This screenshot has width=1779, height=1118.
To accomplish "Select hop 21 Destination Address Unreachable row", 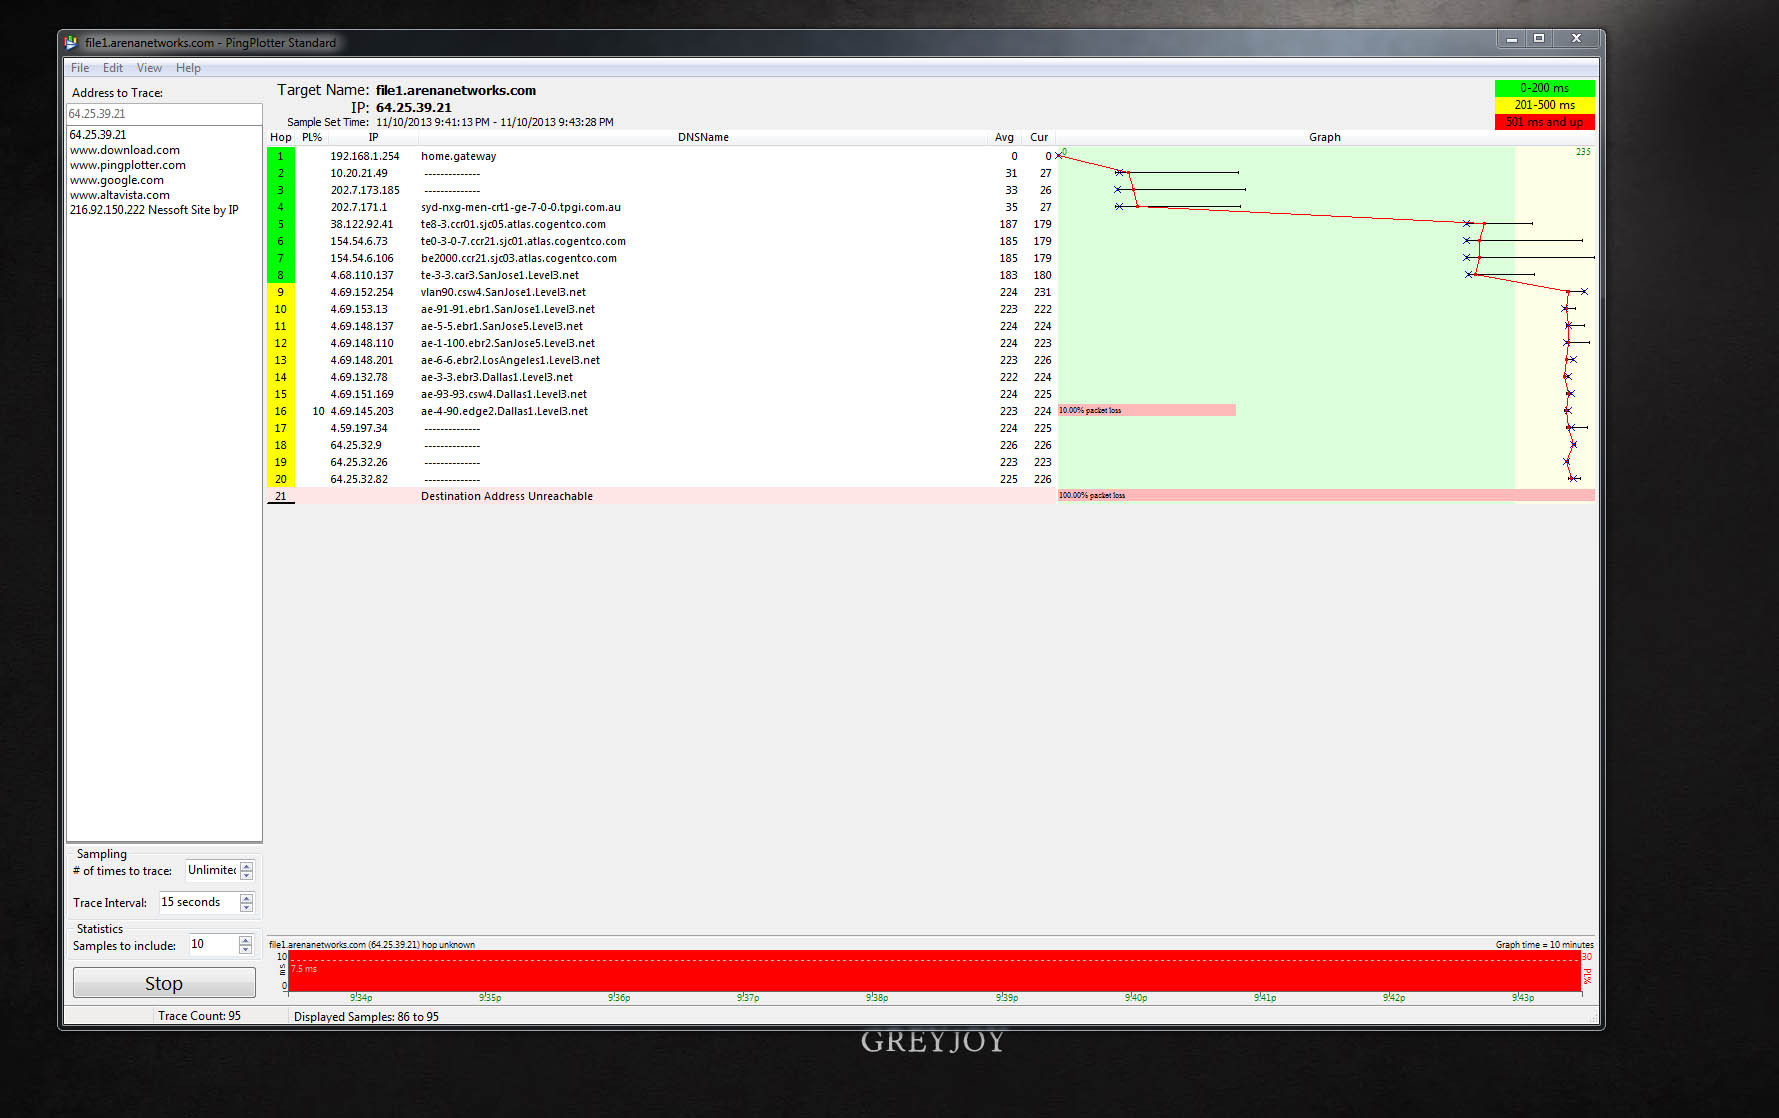I will (660, 496).
